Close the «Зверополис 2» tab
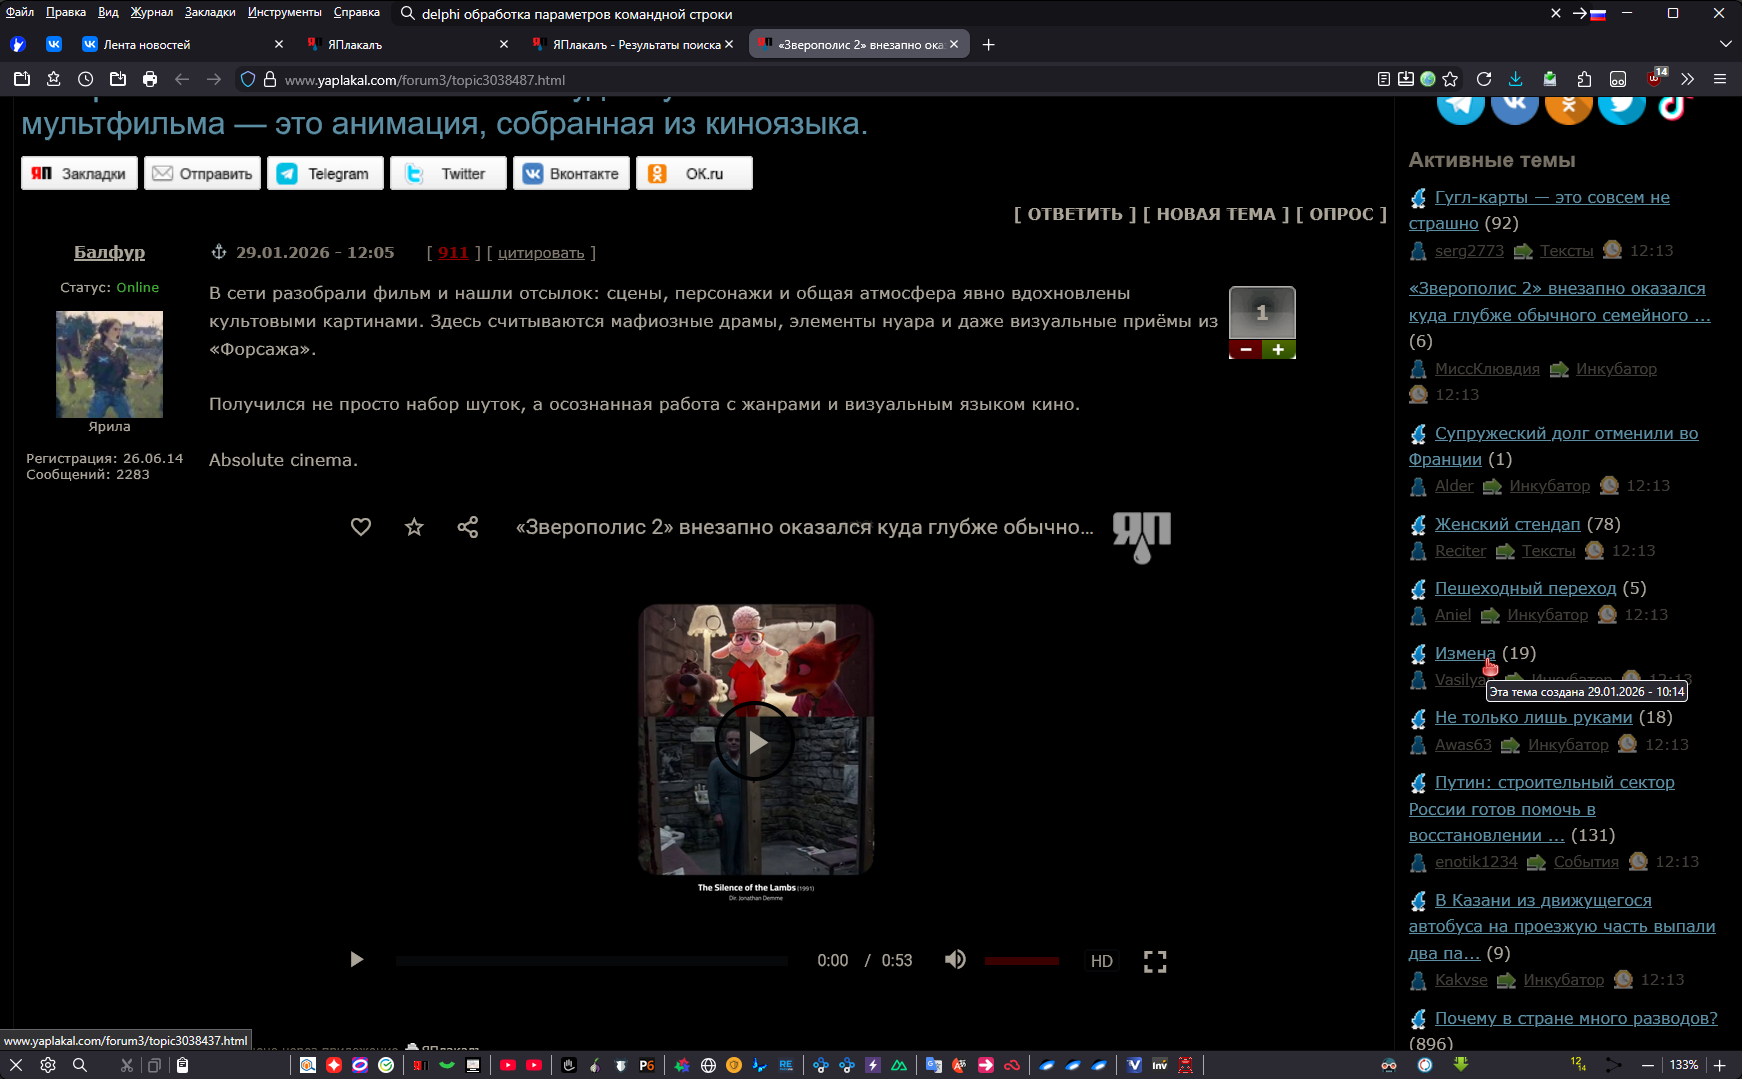This screenshot has height=1079, width=1742. pos(954,44)
